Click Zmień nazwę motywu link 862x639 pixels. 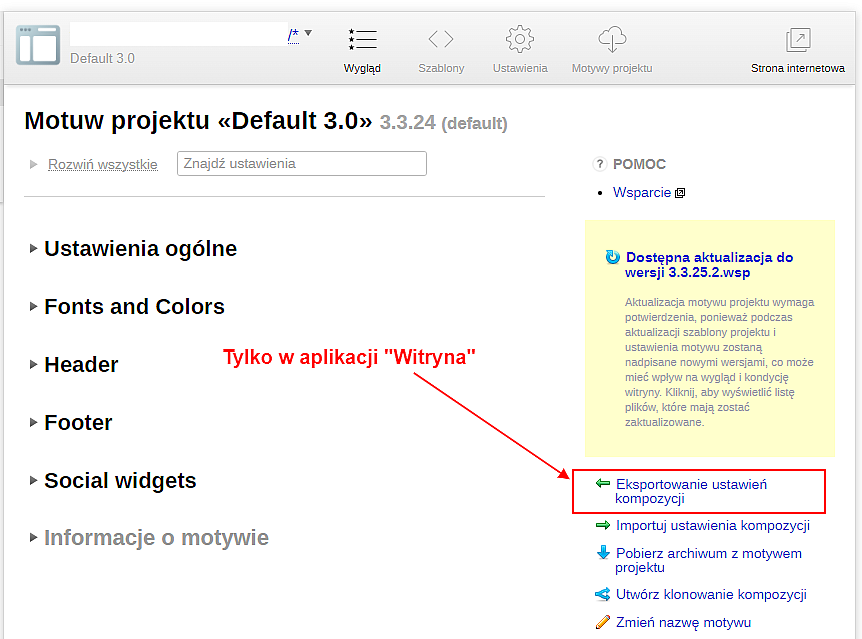683,623
